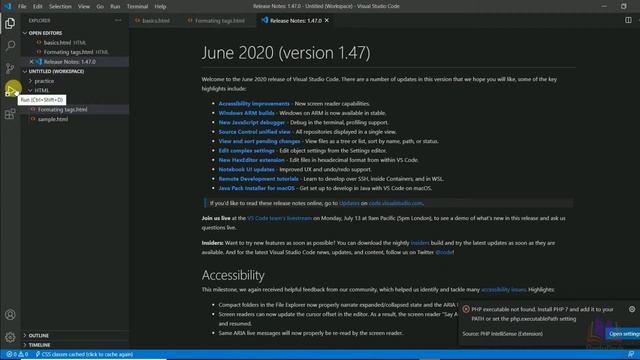Click the code.visualstudio.com link

pyautogui.click(x=396, y=203)
